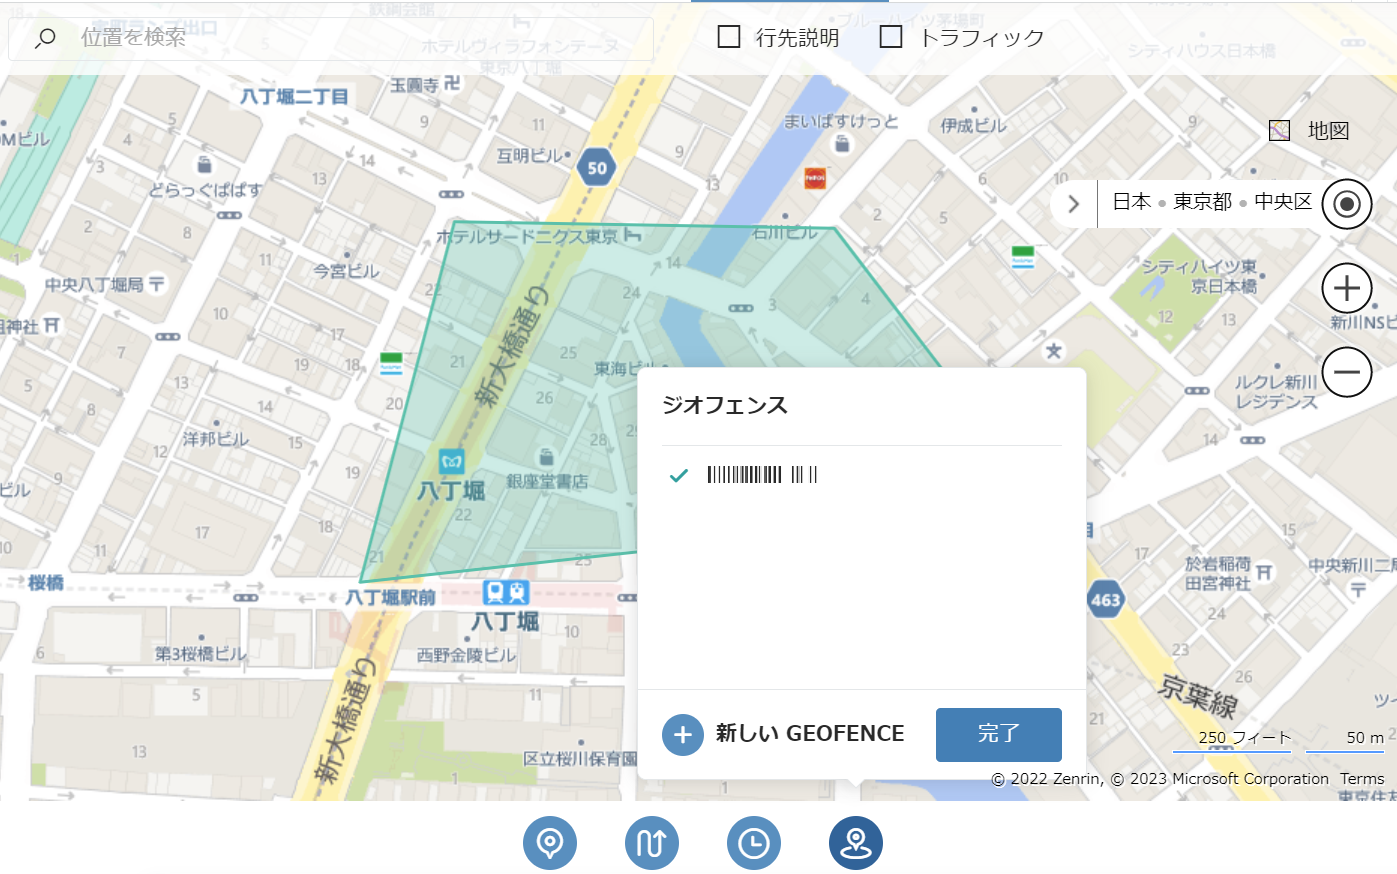Click the star marker on the map
1397x874 pixels.
point(1053,351)
